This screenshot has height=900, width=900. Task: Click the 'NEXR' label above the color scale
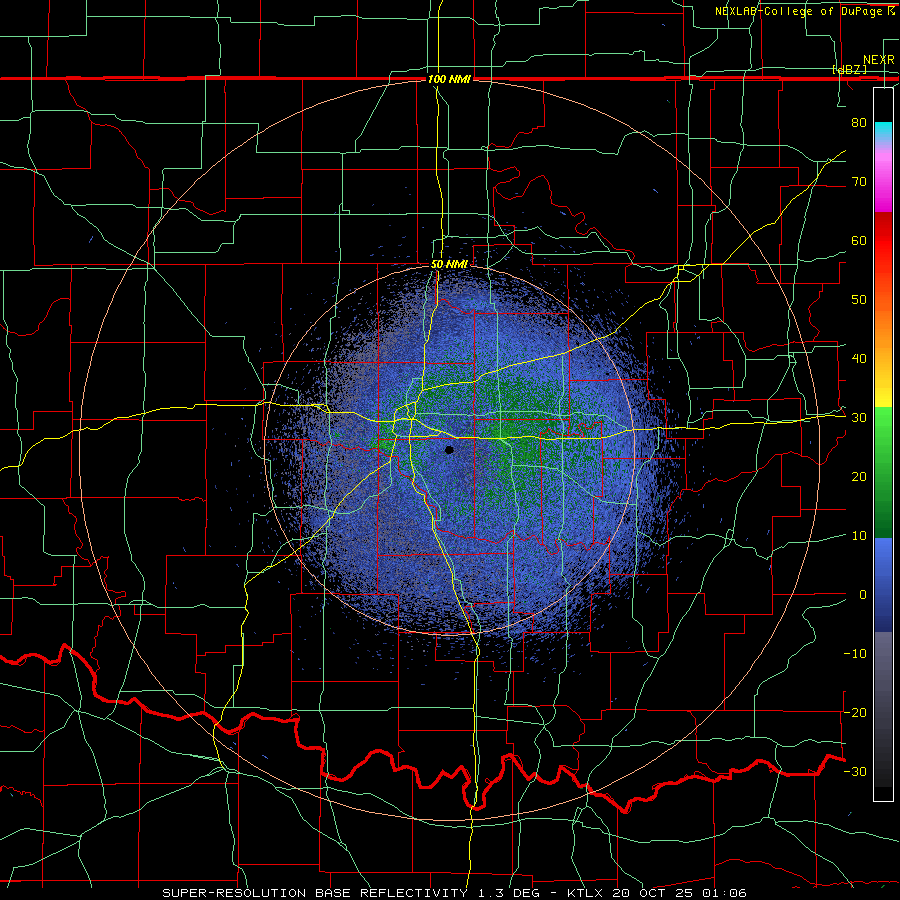(x=878, y=60)
